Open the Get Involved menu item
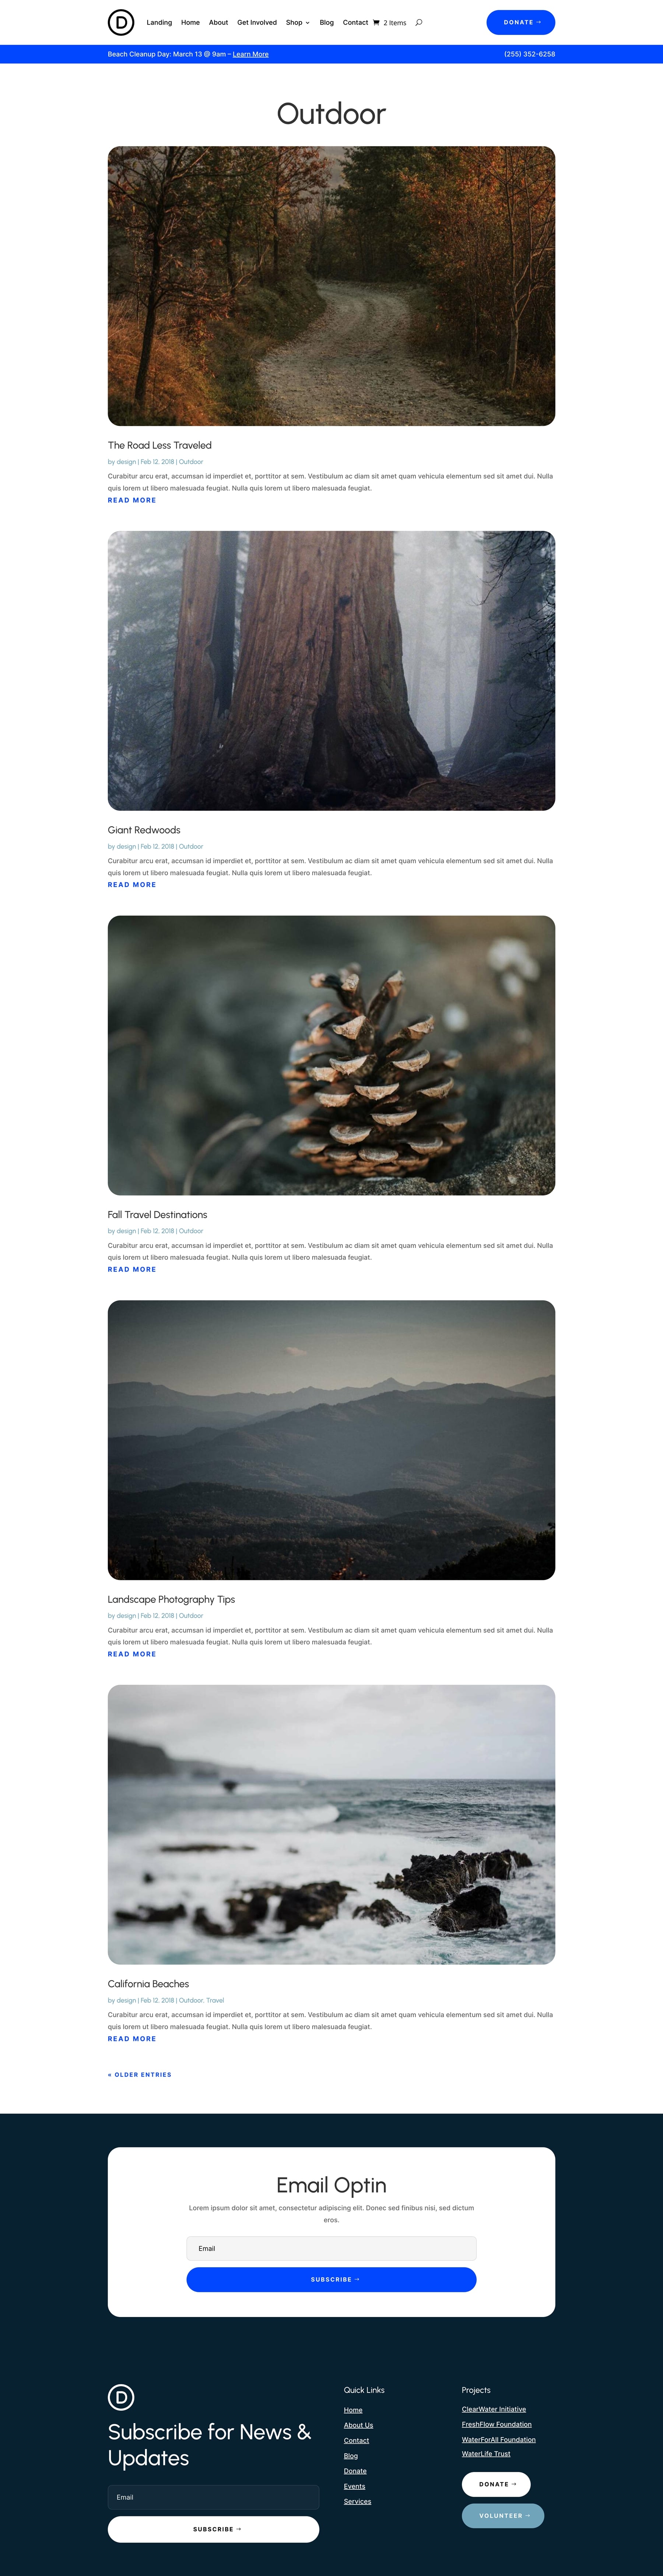 (x=257, y=22)
